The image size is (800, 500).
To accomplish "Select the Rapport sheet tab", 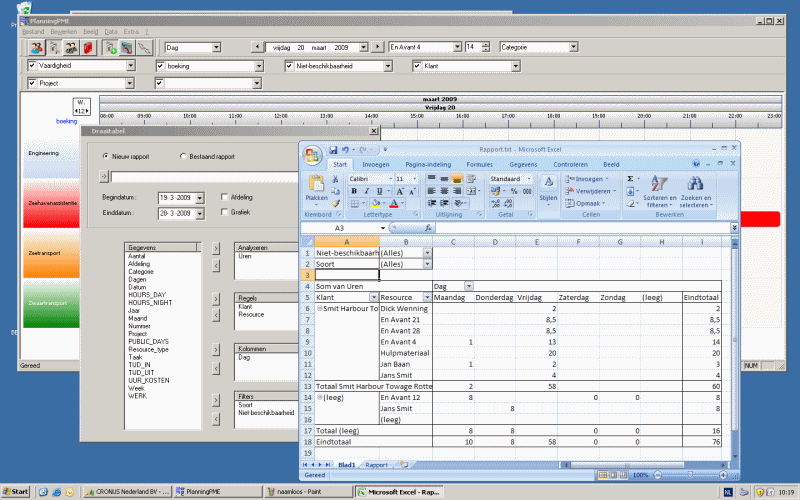I will pyautogui.click(x=376, y=465).
